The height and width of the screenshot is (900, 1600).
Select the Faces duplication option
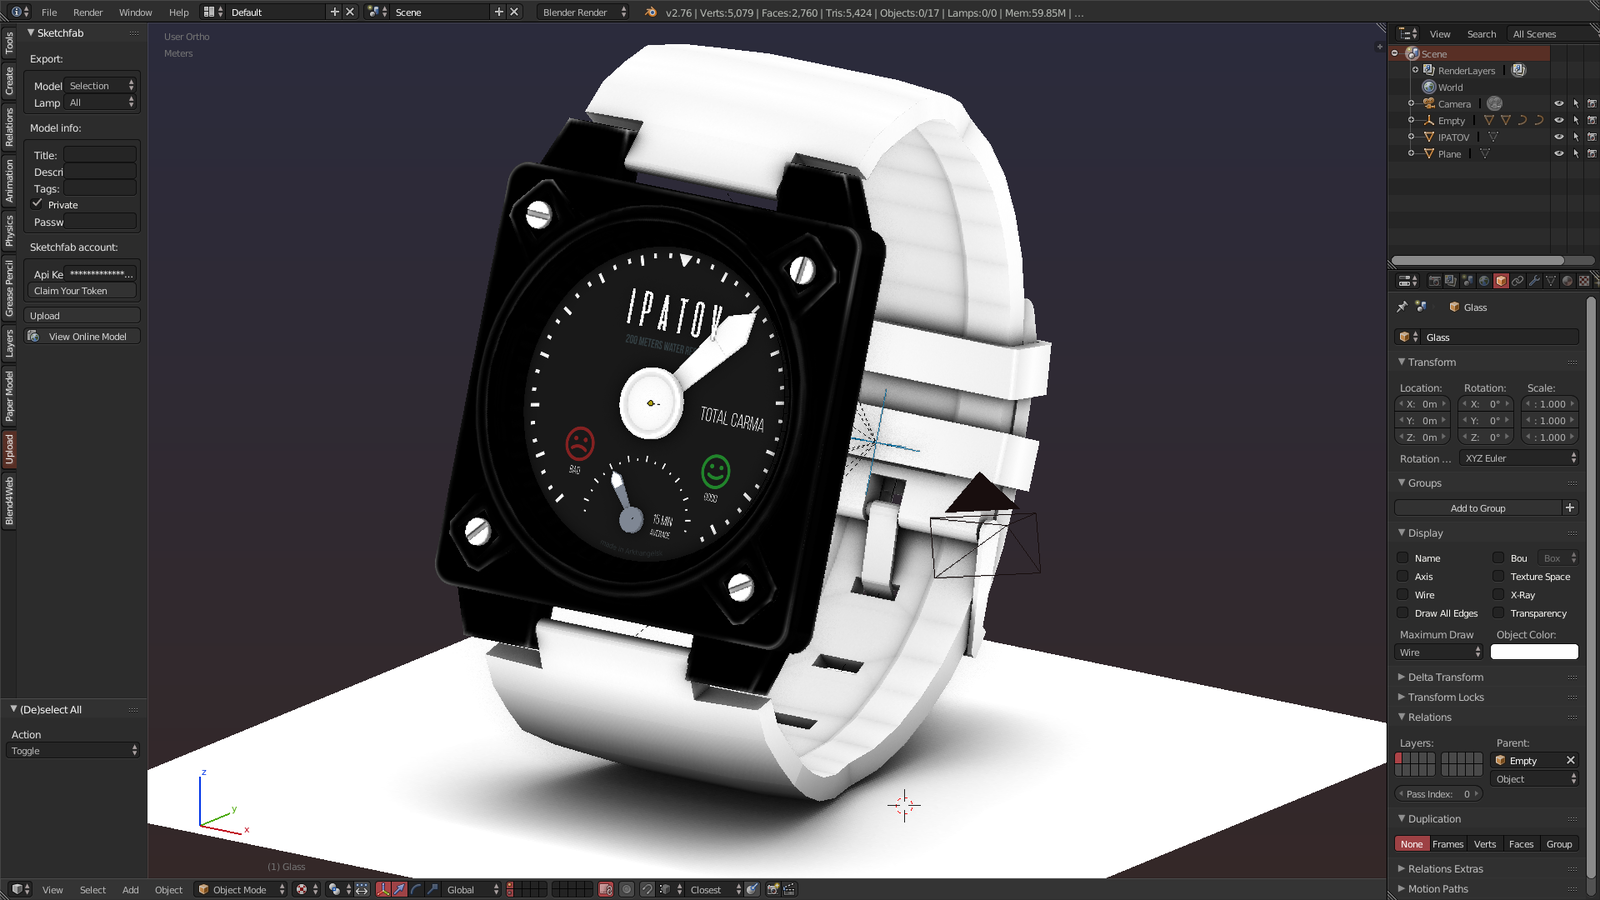tap(1521, 844)
